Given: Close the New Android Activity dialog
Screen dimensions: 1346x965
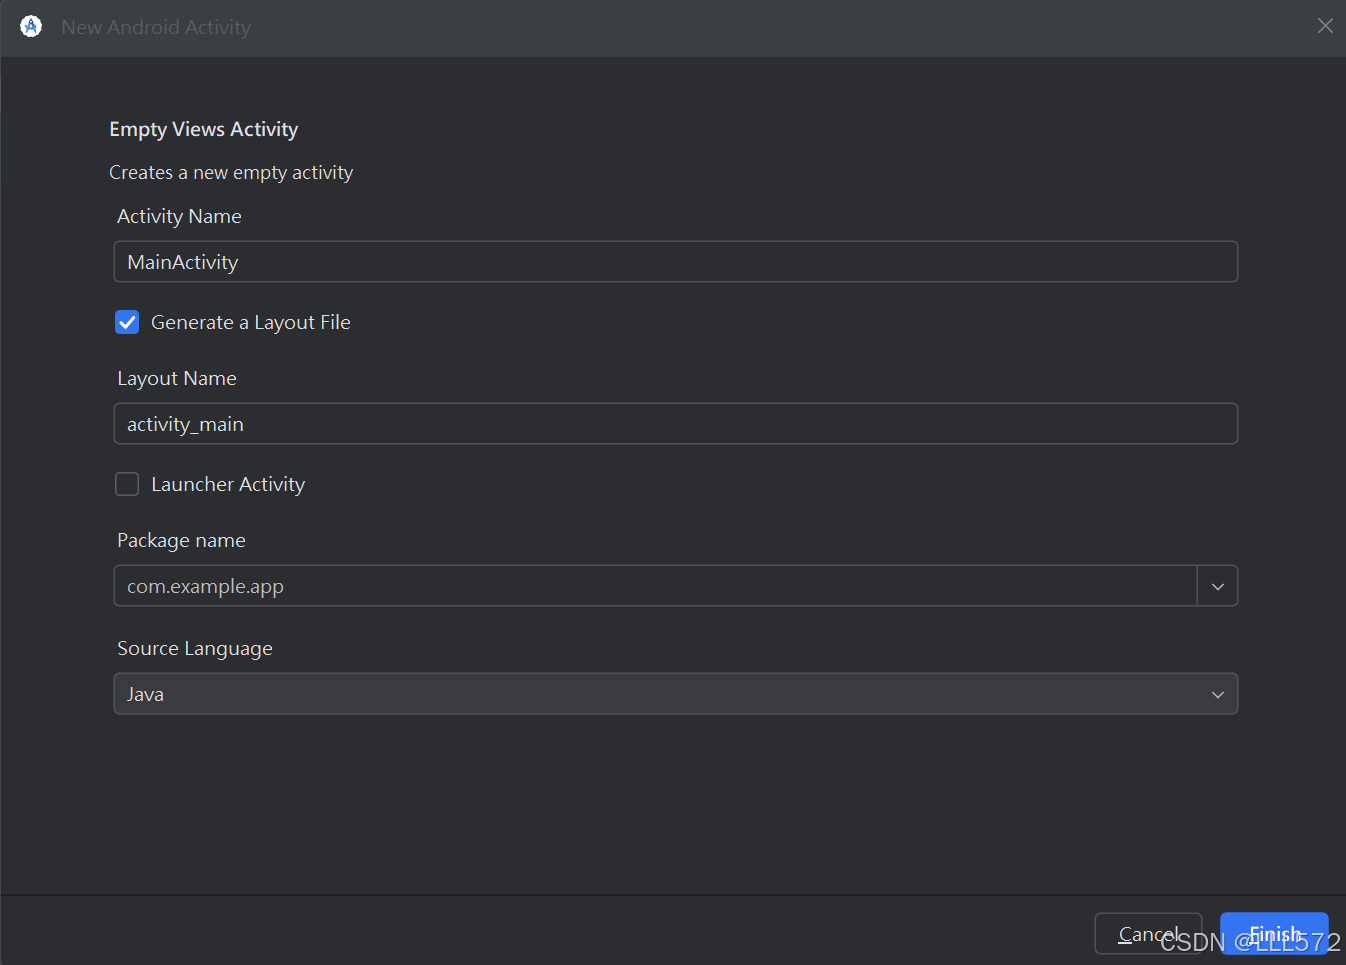Looking at the screenshot, I should pos(1325,26).
